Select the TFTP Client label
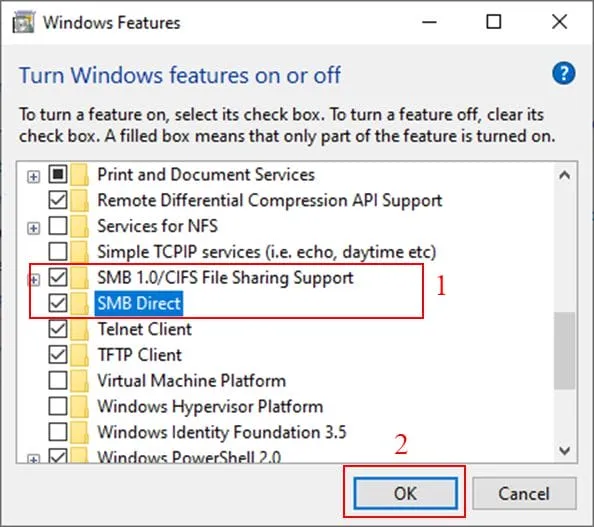 [139, 355]
